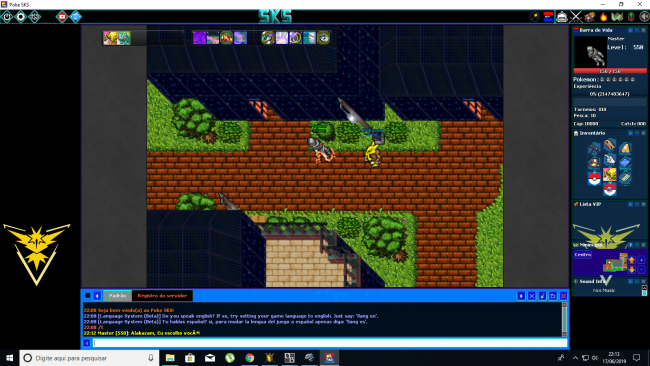Toggle the health bar icon in the top toolbar
This screenshot has width=650, height=366.
(548, 17)
